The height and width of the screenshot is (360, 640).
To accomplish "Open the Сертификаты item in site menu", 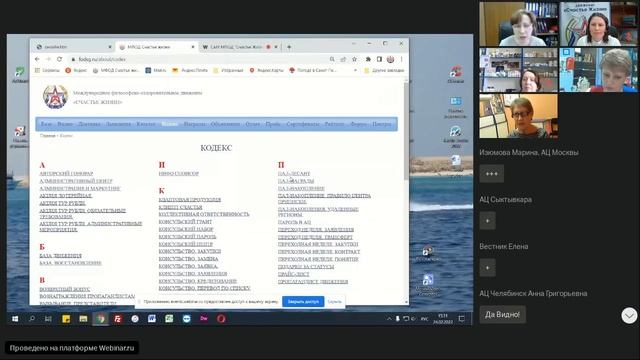I will point(302,124).
